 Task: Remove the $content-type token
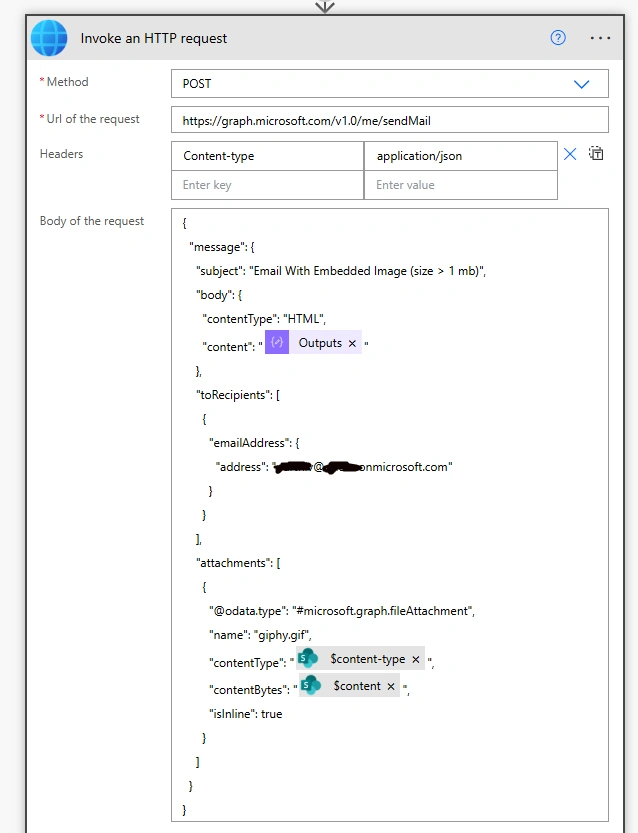point(415,660)
